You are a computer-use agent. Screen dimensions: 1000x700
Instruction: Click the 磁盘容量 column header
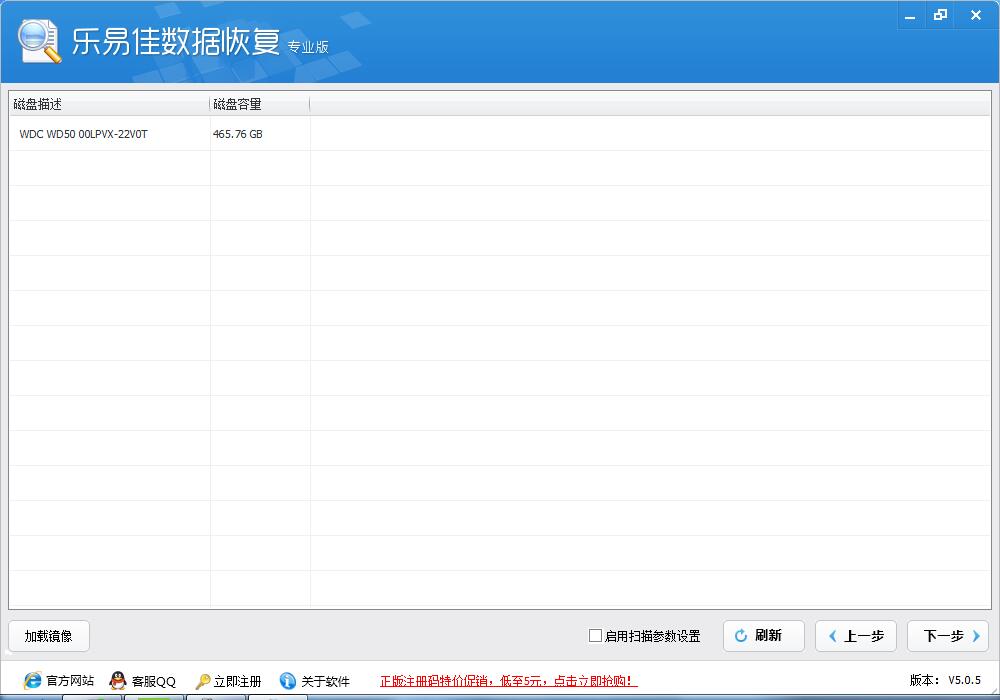237,104
